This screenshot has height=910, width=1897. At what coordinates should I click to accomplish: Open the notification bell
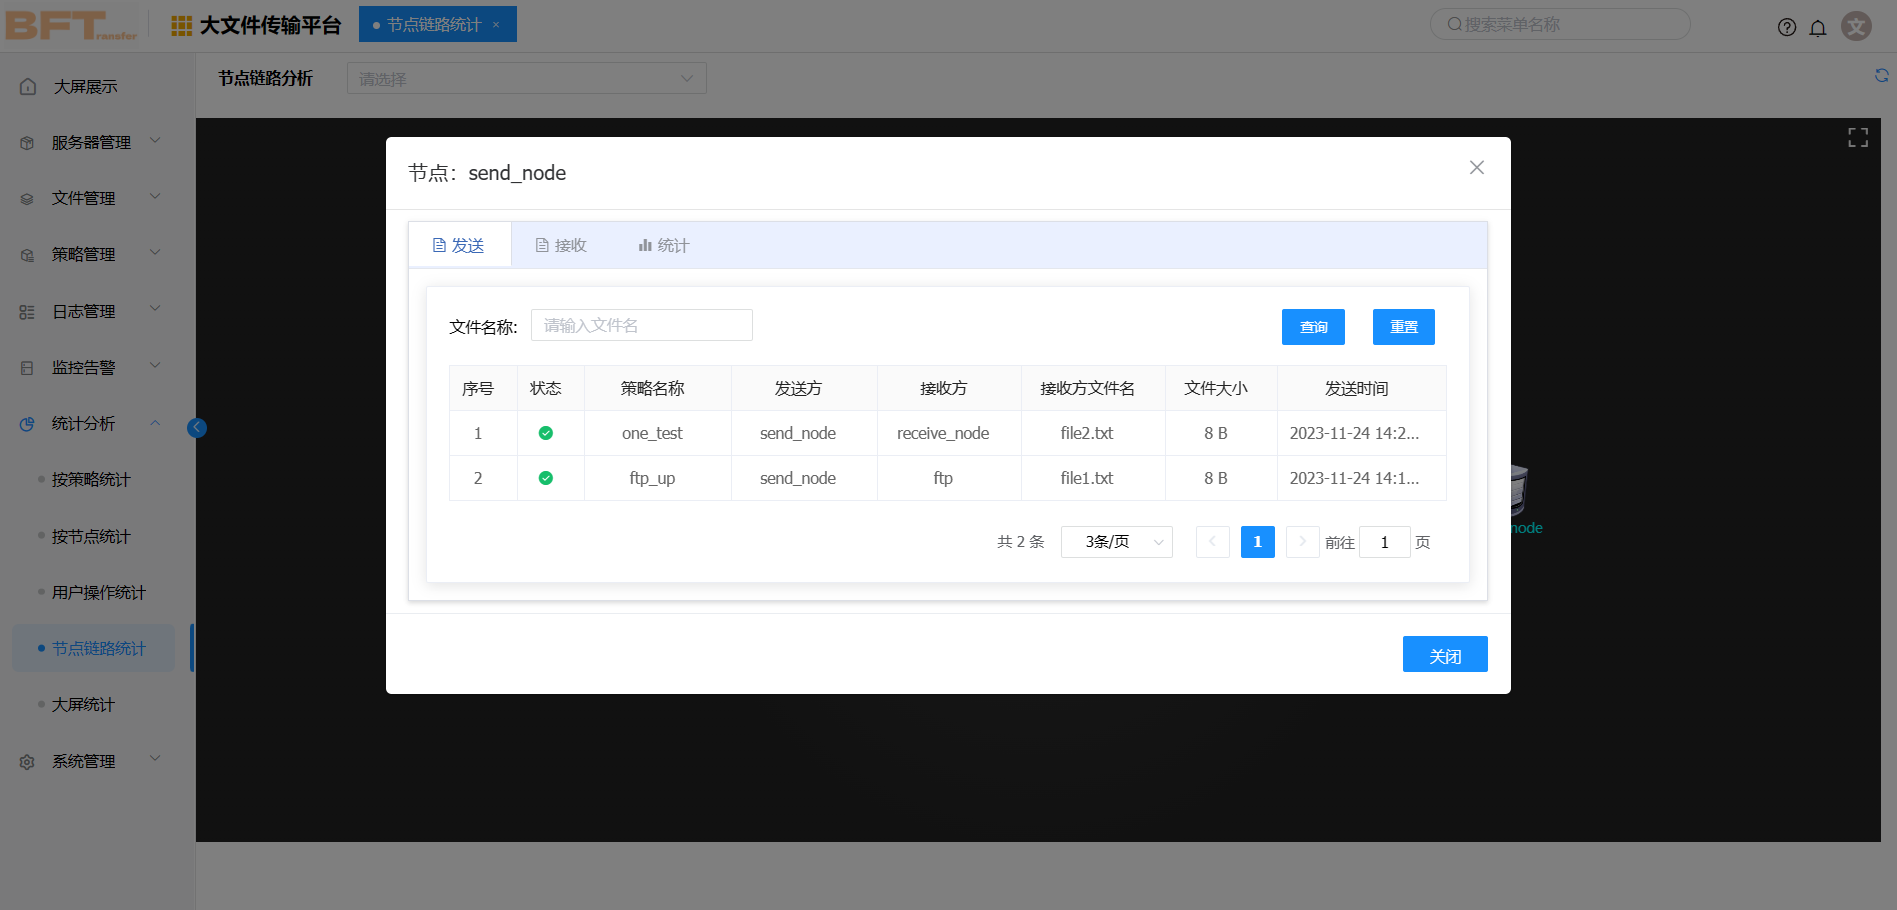[1818, 27]
